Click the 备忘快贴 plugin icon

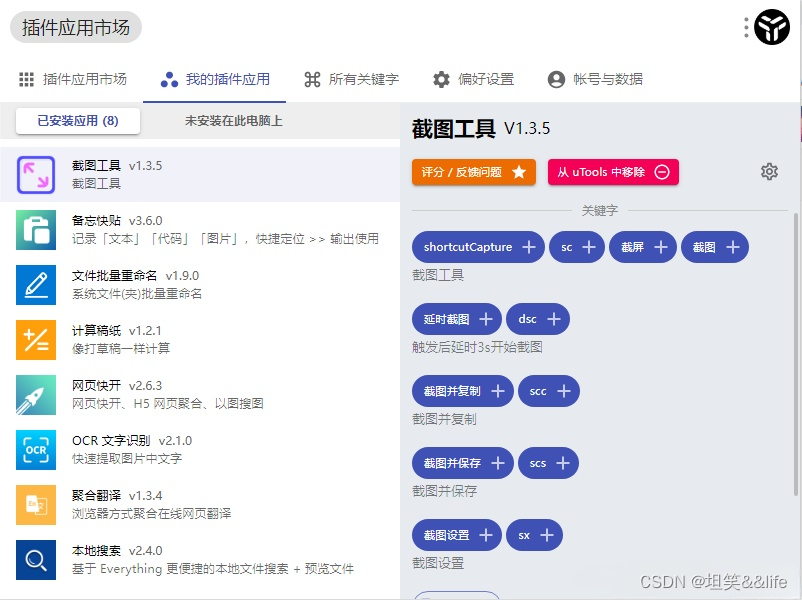pos(36,230)
